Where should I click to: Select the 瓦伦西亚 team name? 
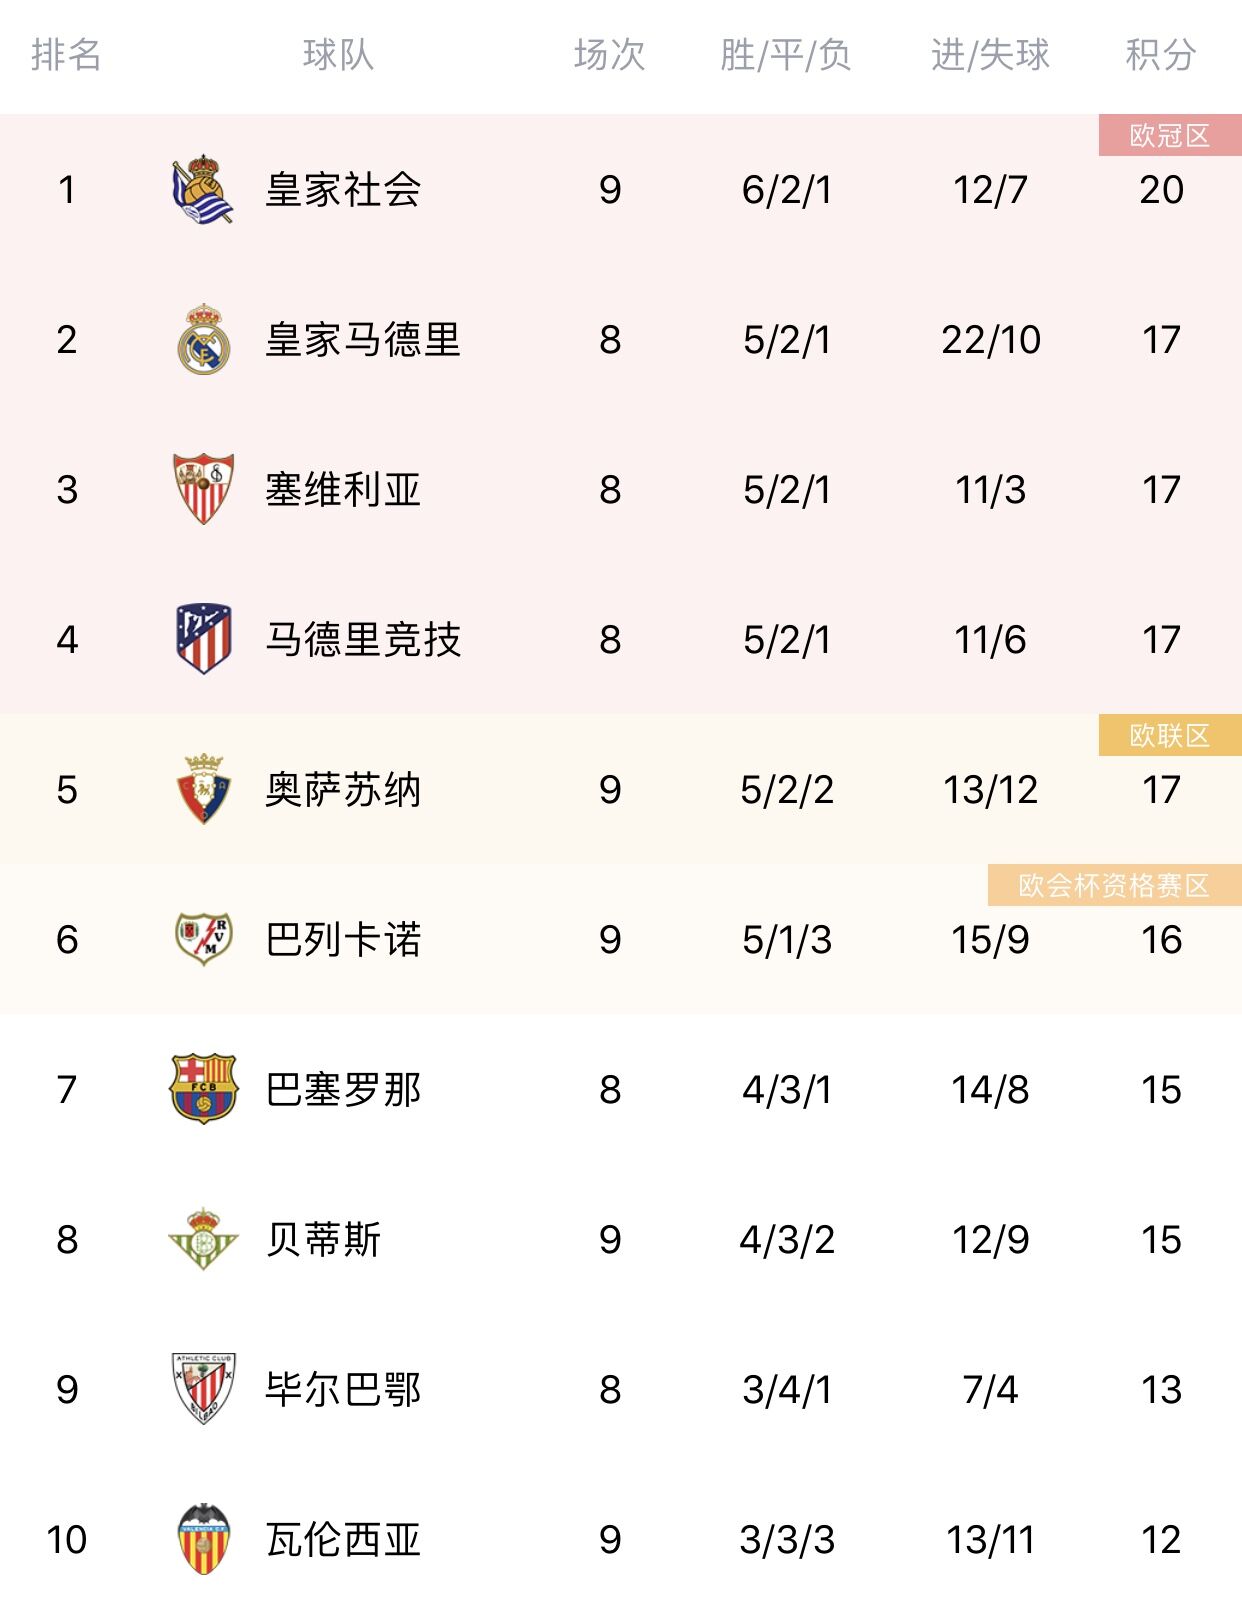343,1540
